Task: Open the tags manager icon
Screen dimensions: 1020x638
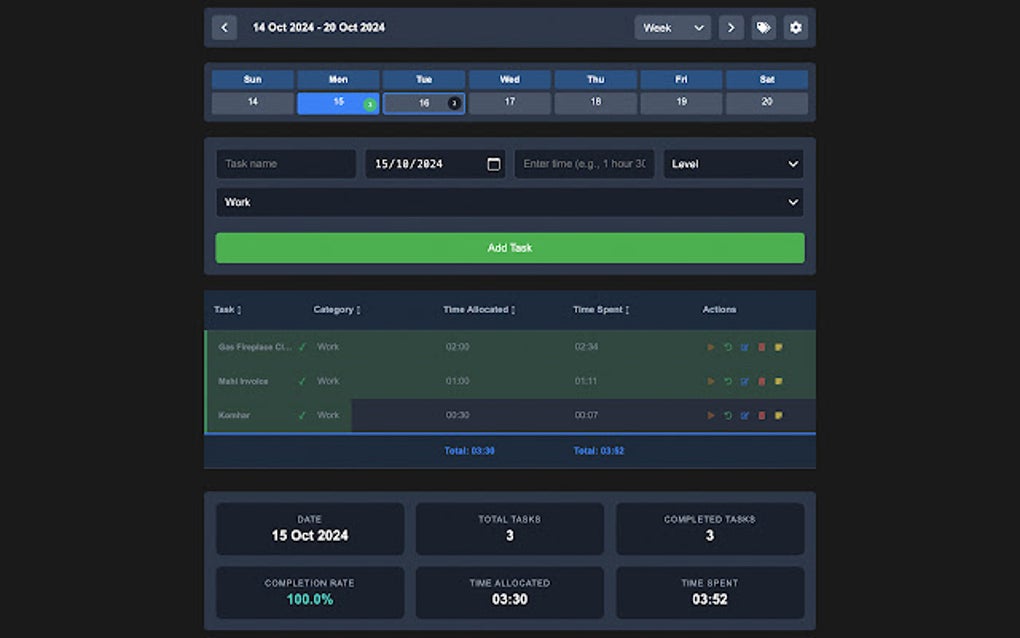Action: [x=763, y=27]
